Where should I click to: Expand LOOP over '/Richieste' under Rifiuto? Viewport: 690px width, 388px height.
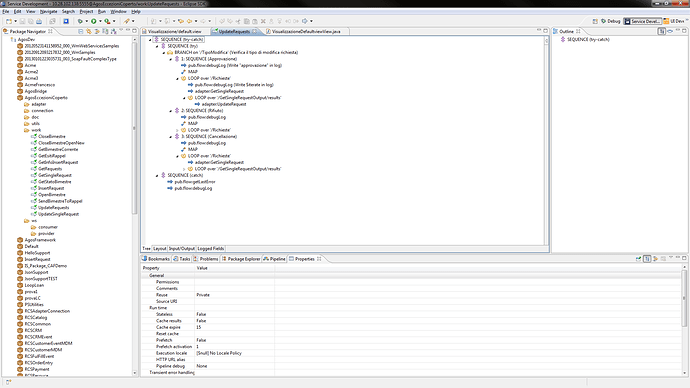click(177, 130)
